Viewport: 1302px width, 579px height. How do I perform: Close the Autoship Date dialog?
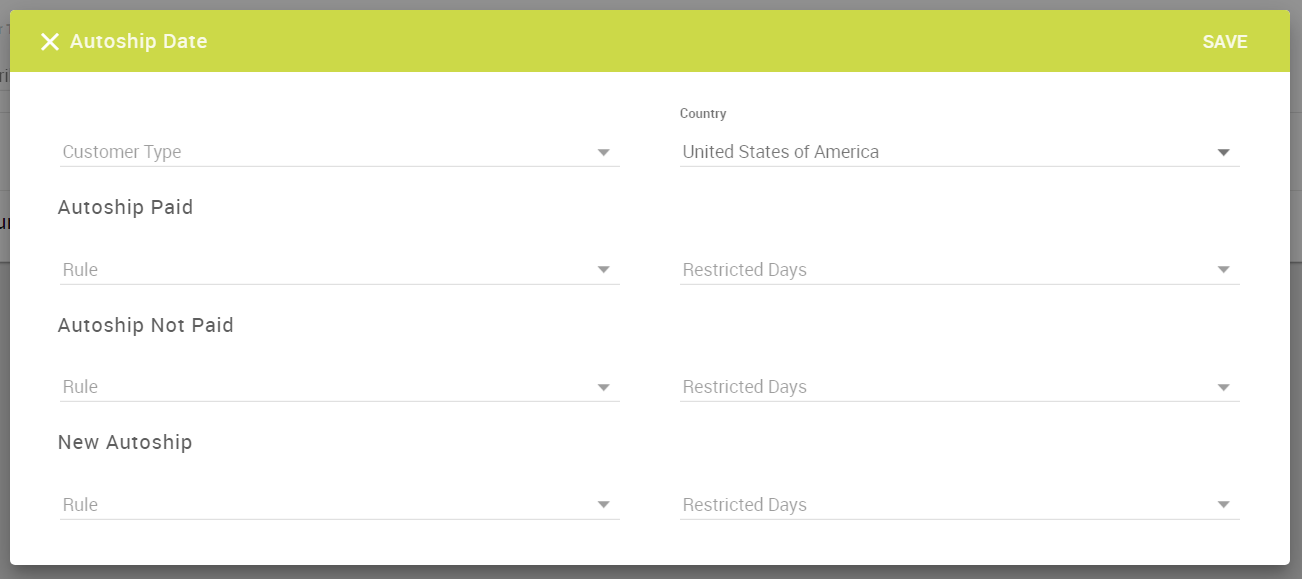49,42
